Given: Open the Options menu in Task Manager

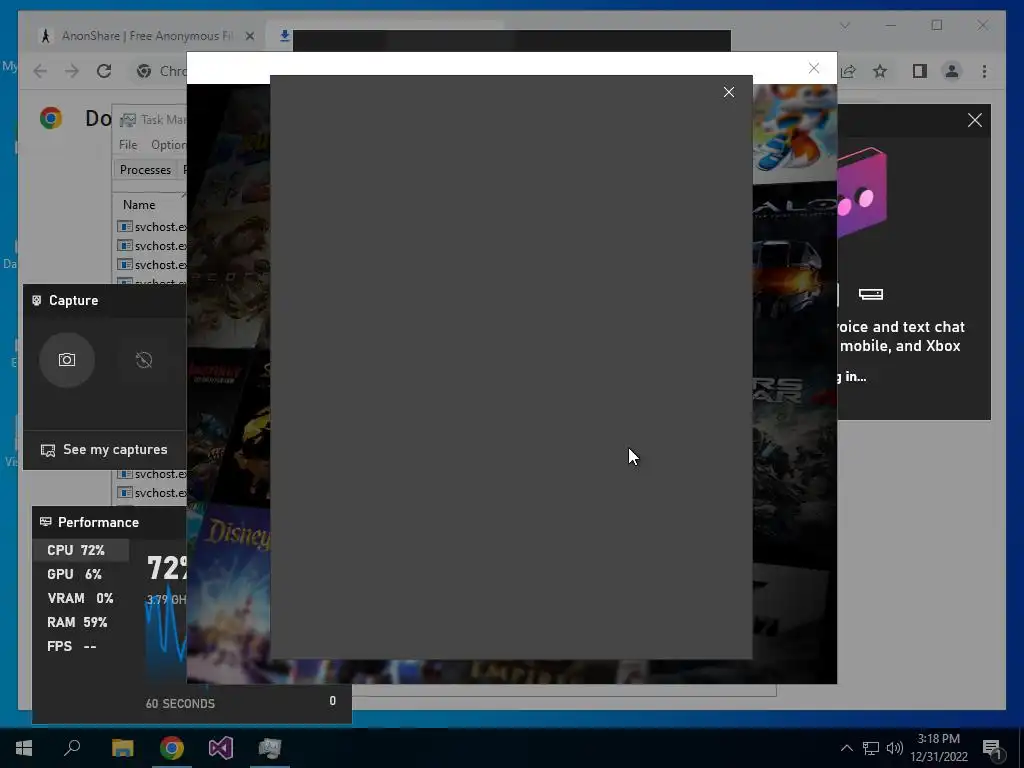Looking at the screenshot, I should coord(168,144).
